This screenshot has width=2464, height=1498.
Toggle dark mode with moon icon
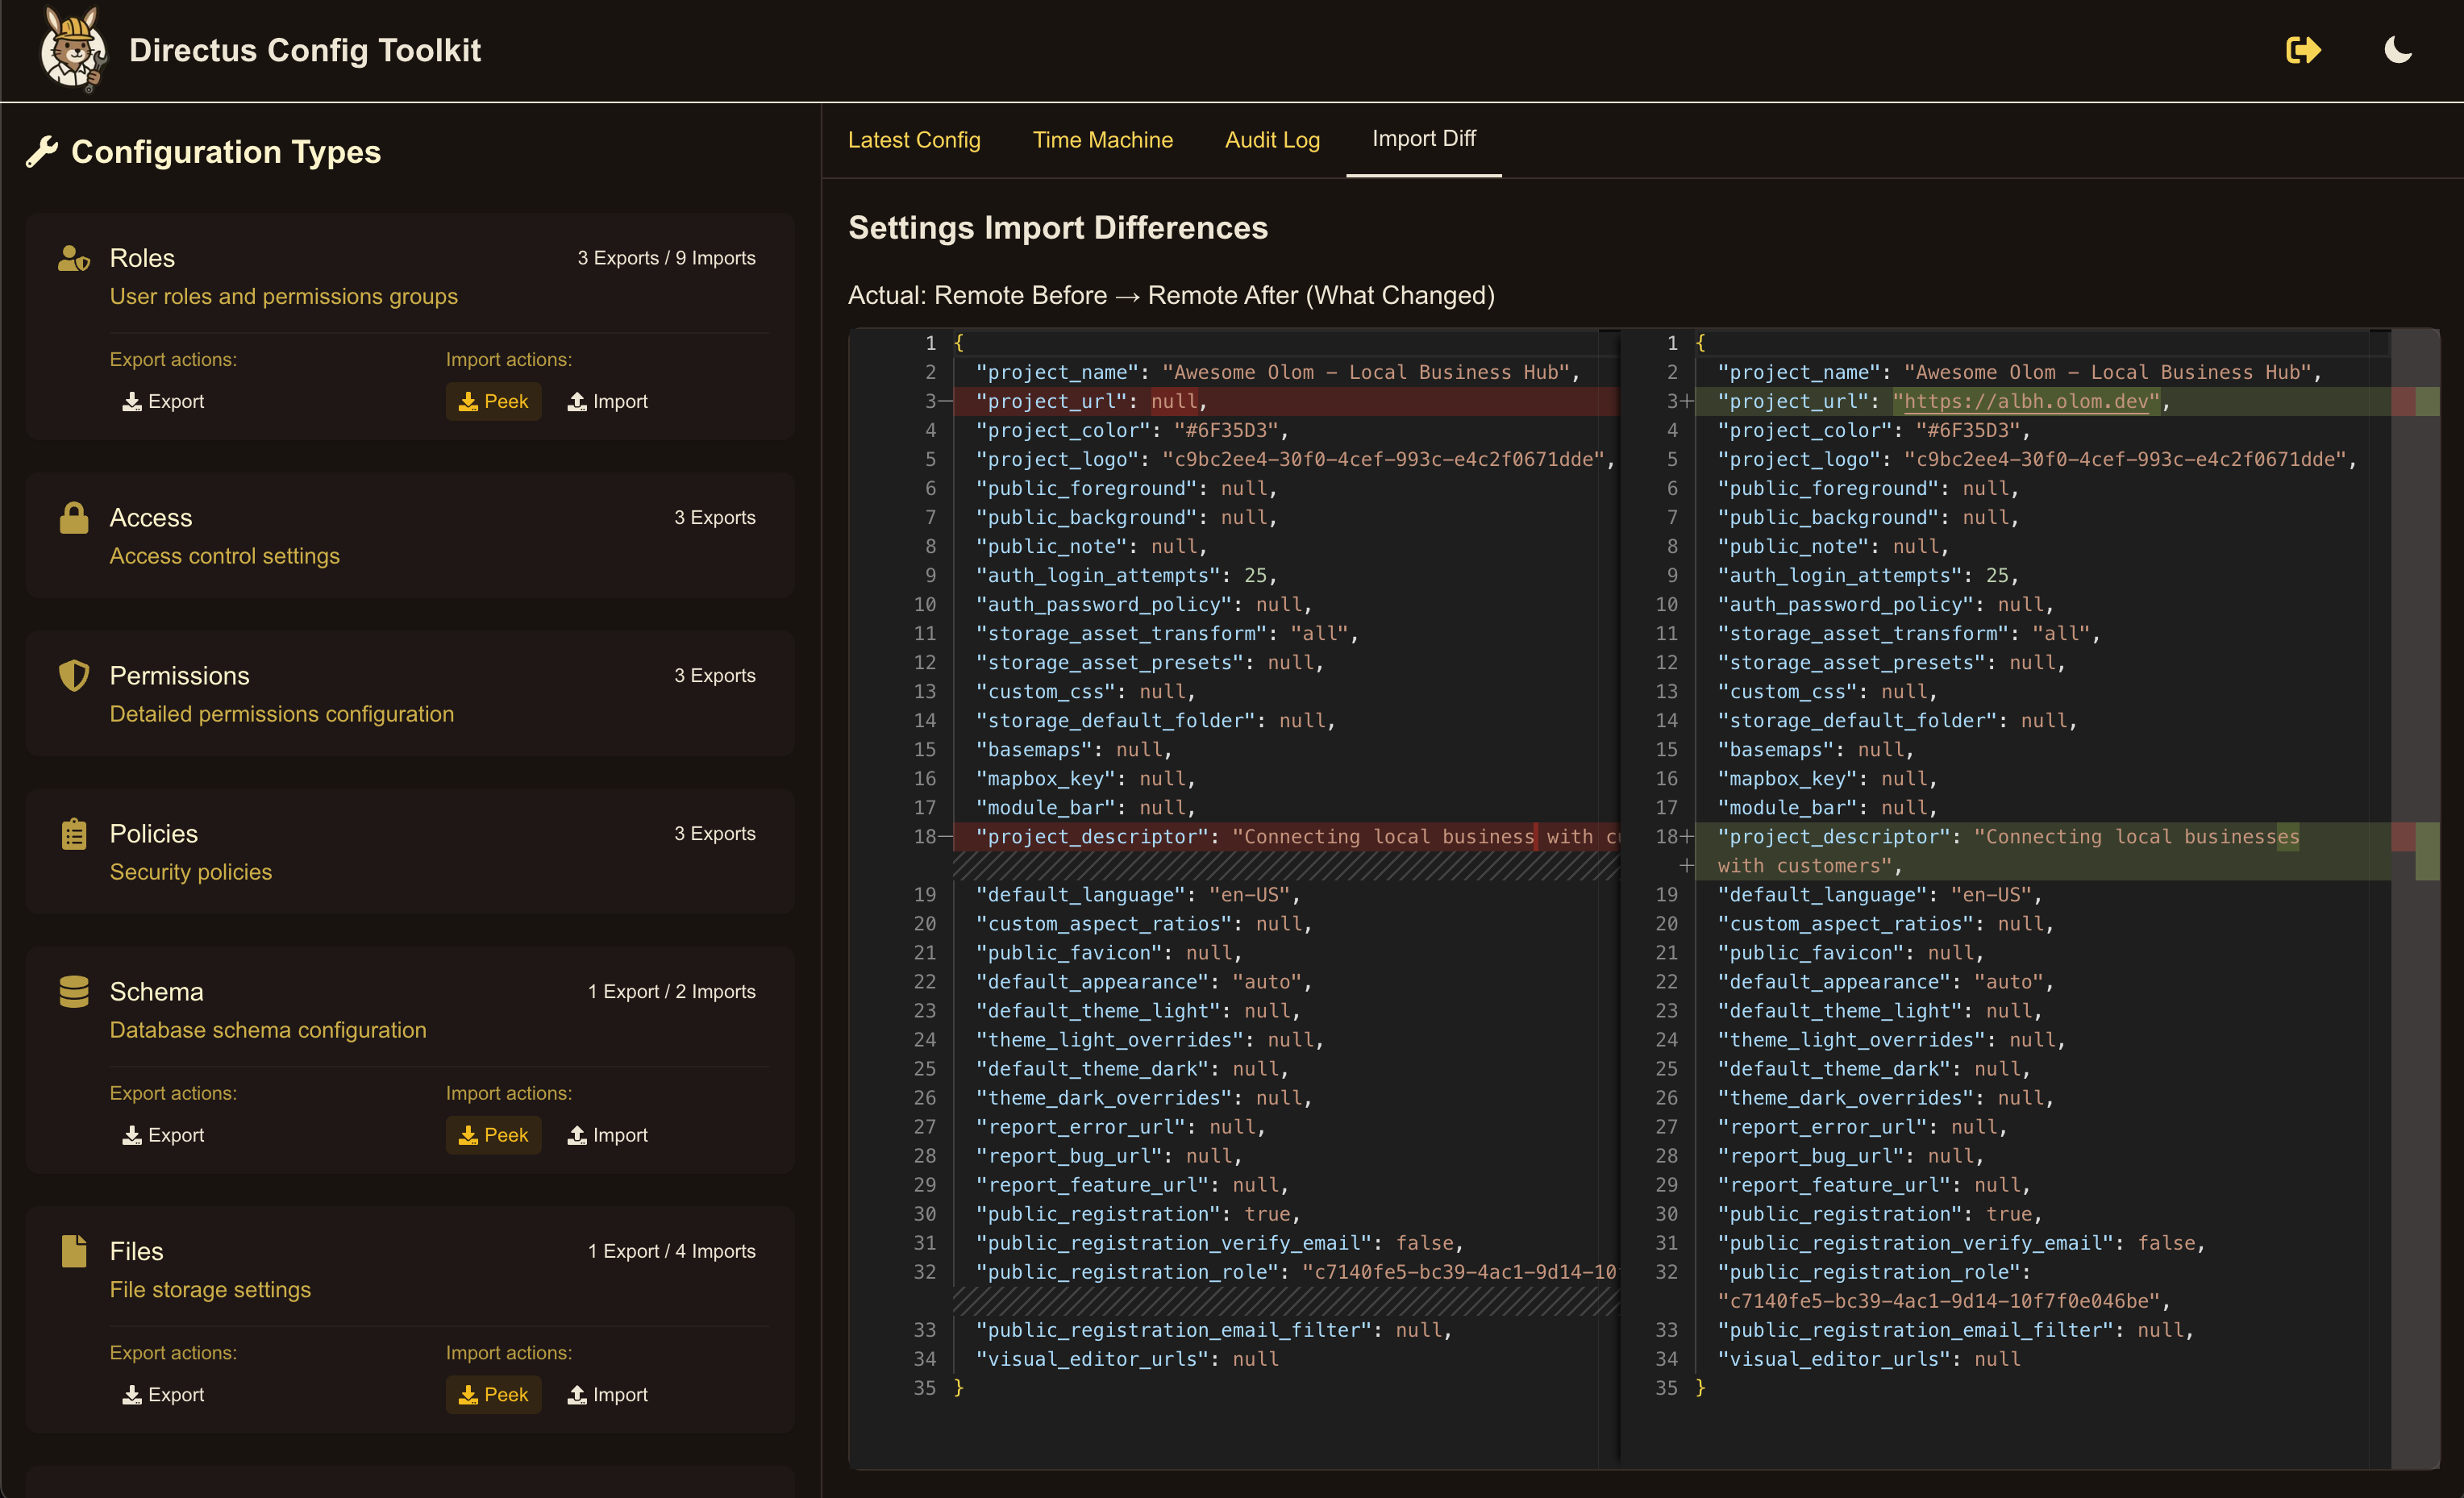coord(2398,50)
